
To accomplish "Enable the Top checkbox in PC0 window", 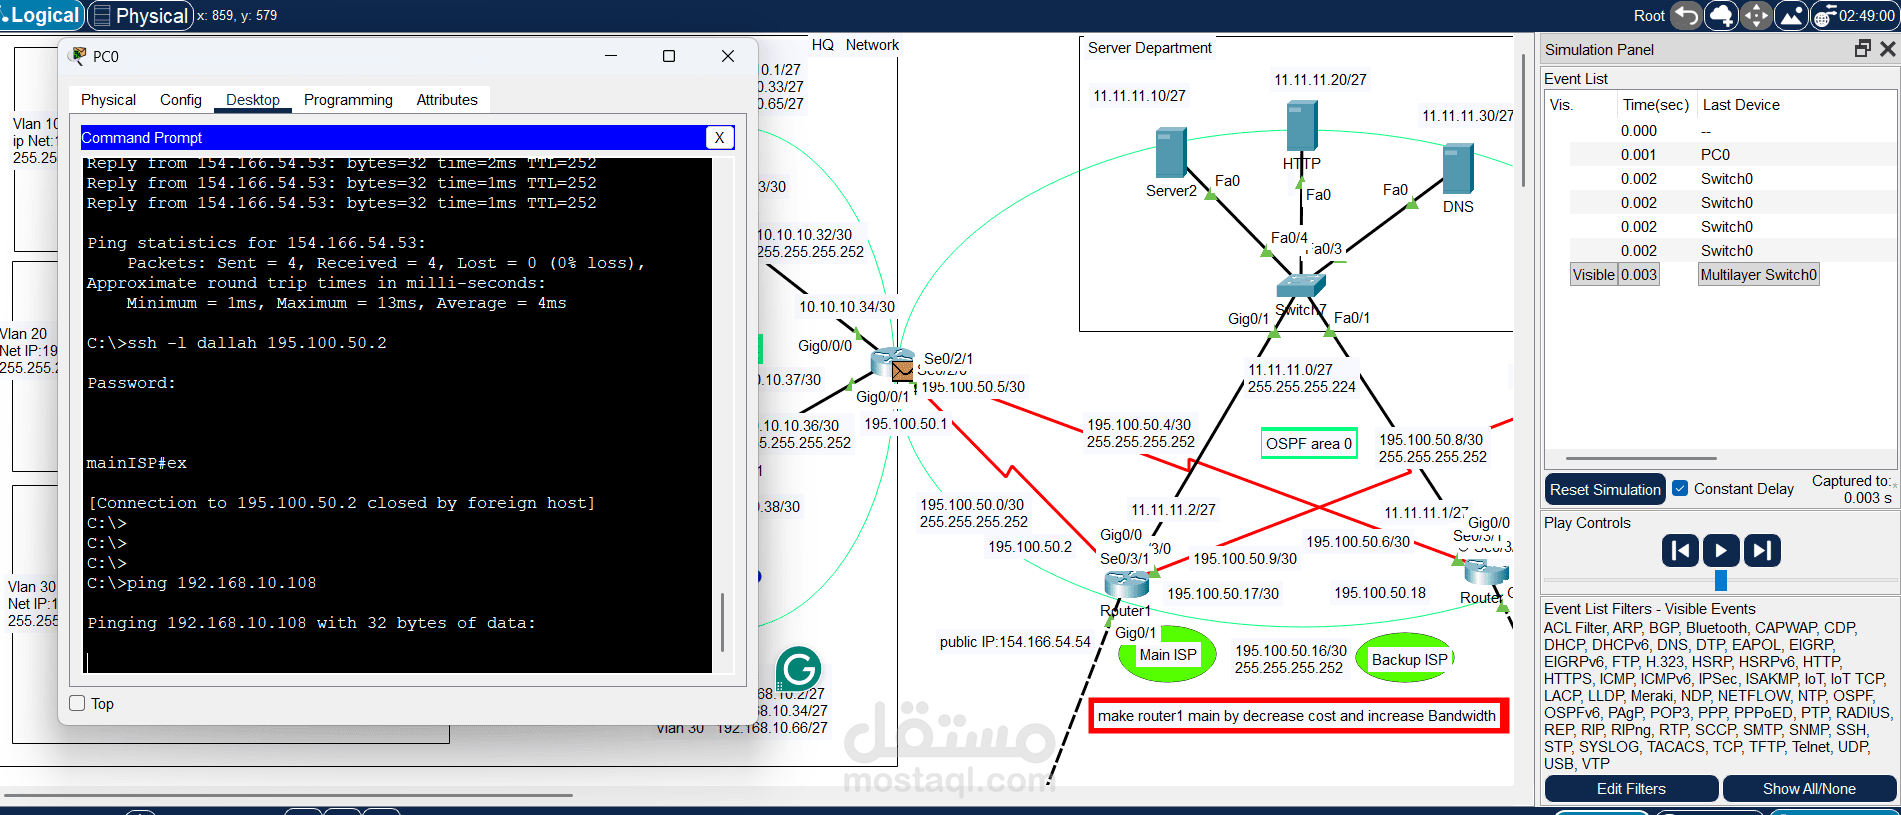I will (x=77, y=703).
